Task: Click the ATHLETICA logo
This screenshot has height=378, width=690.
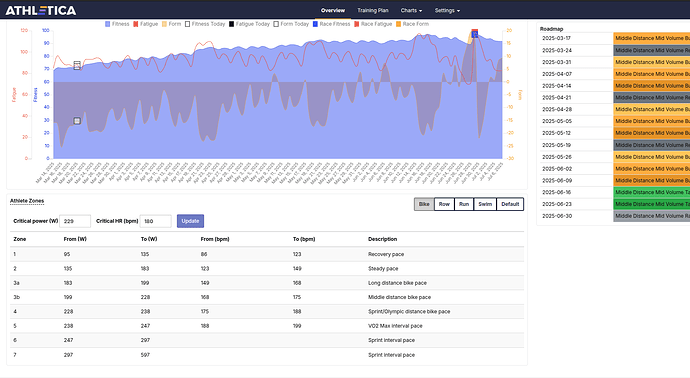Action: click(x=40, y=11)
